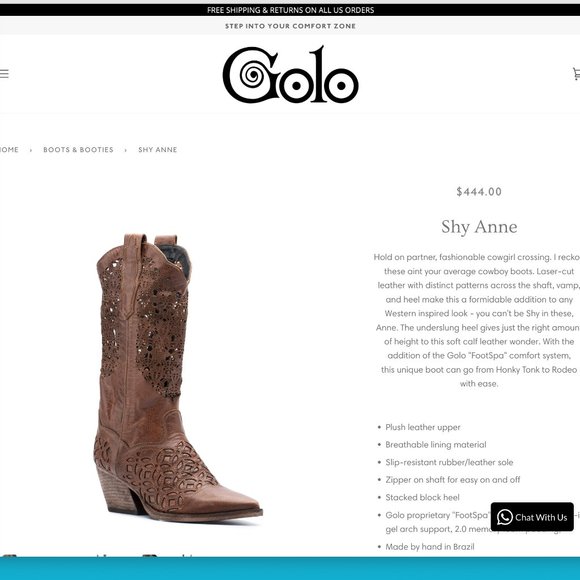Image resolution: width=580 pixels, height=580 pixels.
Task: Click the breadcrumb arrow after Boots & Booties
Action: [126, 150]
